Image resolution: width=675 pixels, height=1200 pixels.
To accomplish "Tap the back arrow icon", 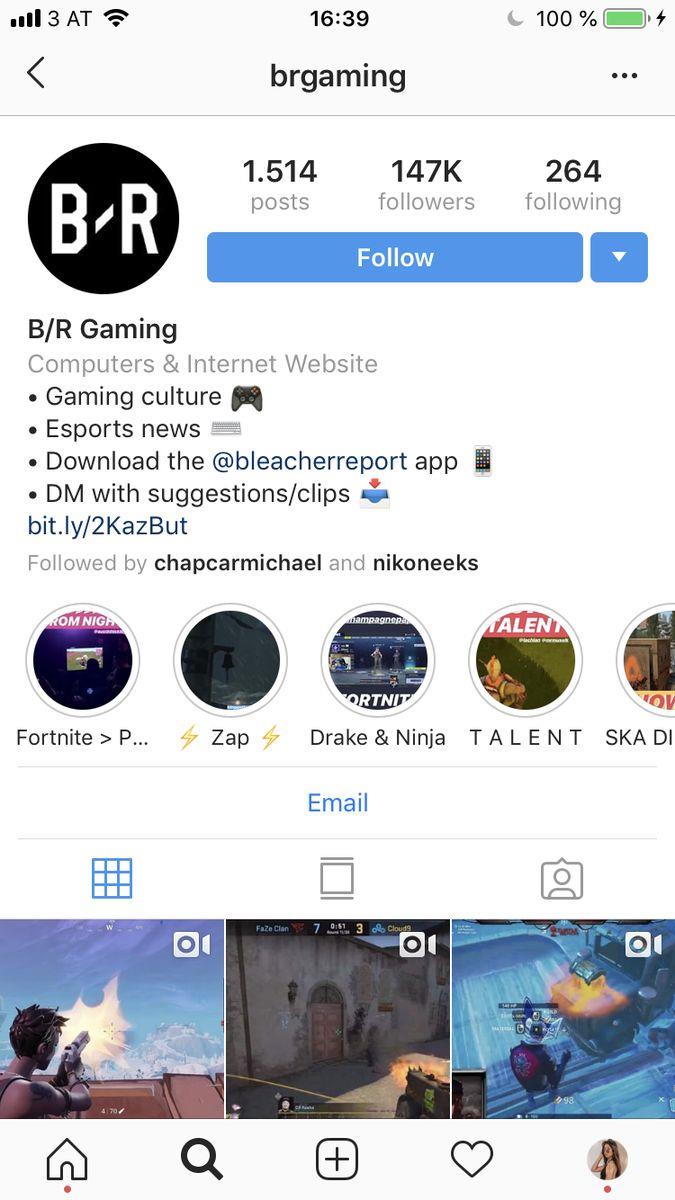I will point(36,73).
